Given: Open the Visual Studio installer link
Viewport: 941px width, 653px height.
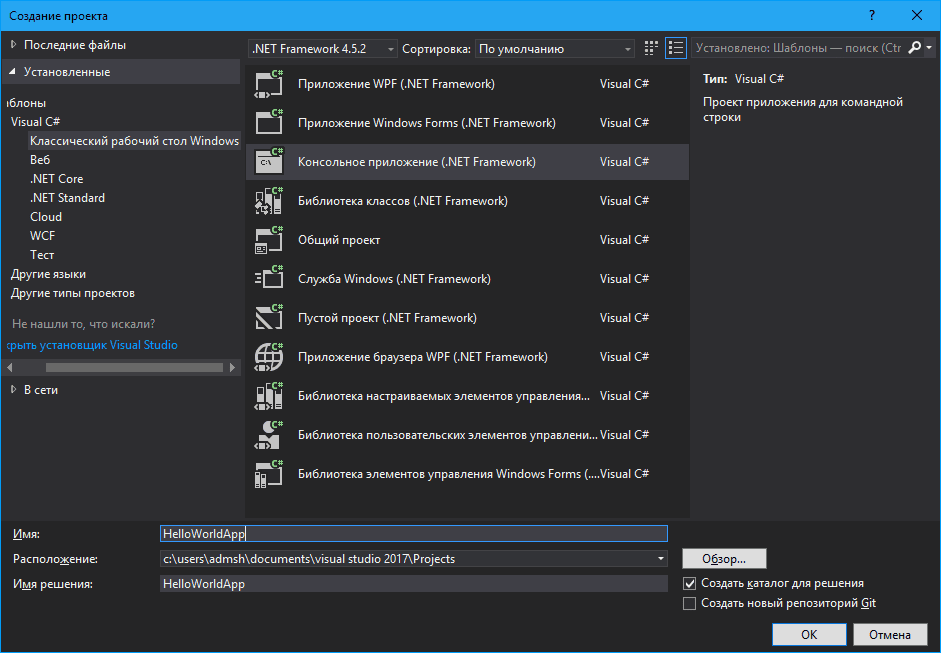Looking at the screenshot, I should [92, 345].
